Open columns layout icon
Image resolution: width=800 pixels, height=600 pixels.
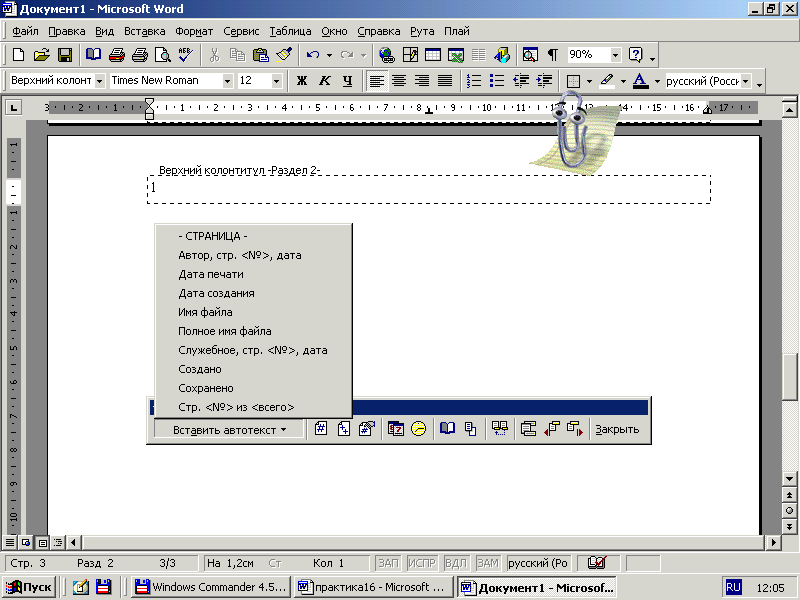tap(479, 55)
